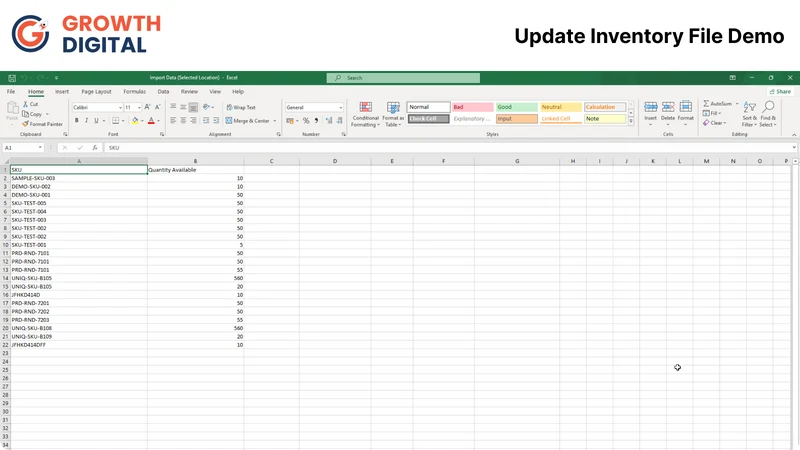Screen dimensions: 800x450
Task: Decrease the cell indent
Action: point(206,121)
